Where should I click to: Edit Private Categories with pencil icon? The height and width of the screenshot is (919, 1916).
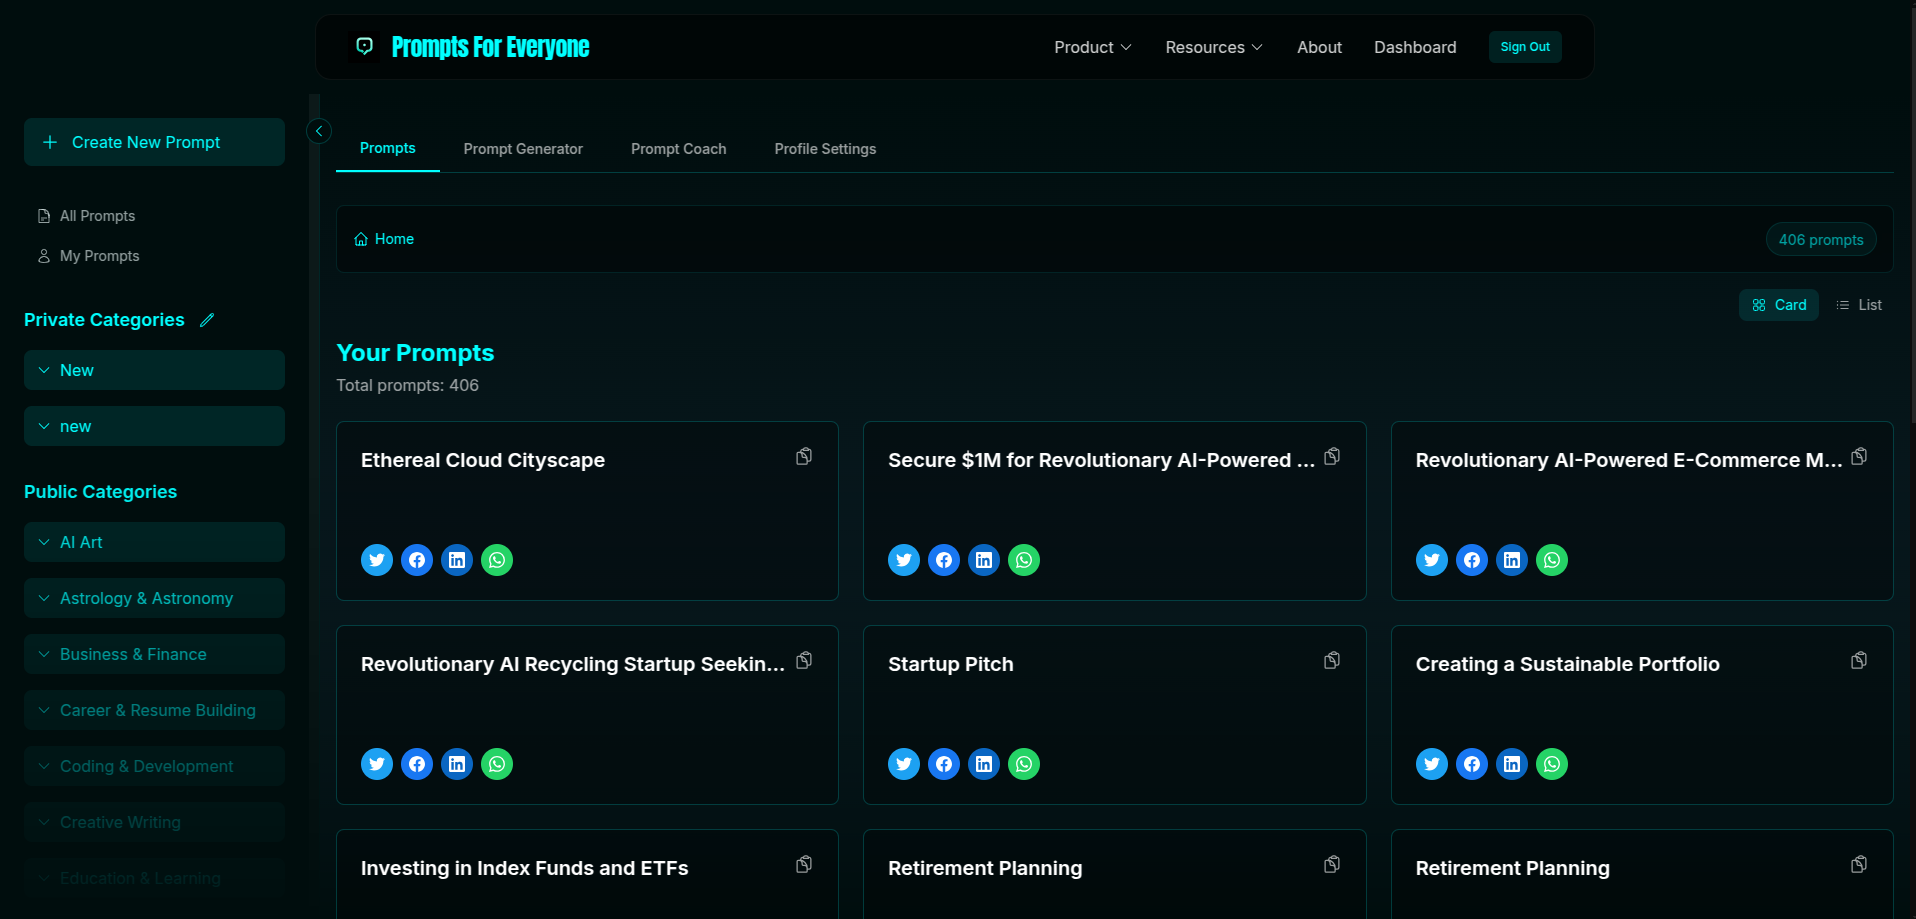[x=207, y=320]
